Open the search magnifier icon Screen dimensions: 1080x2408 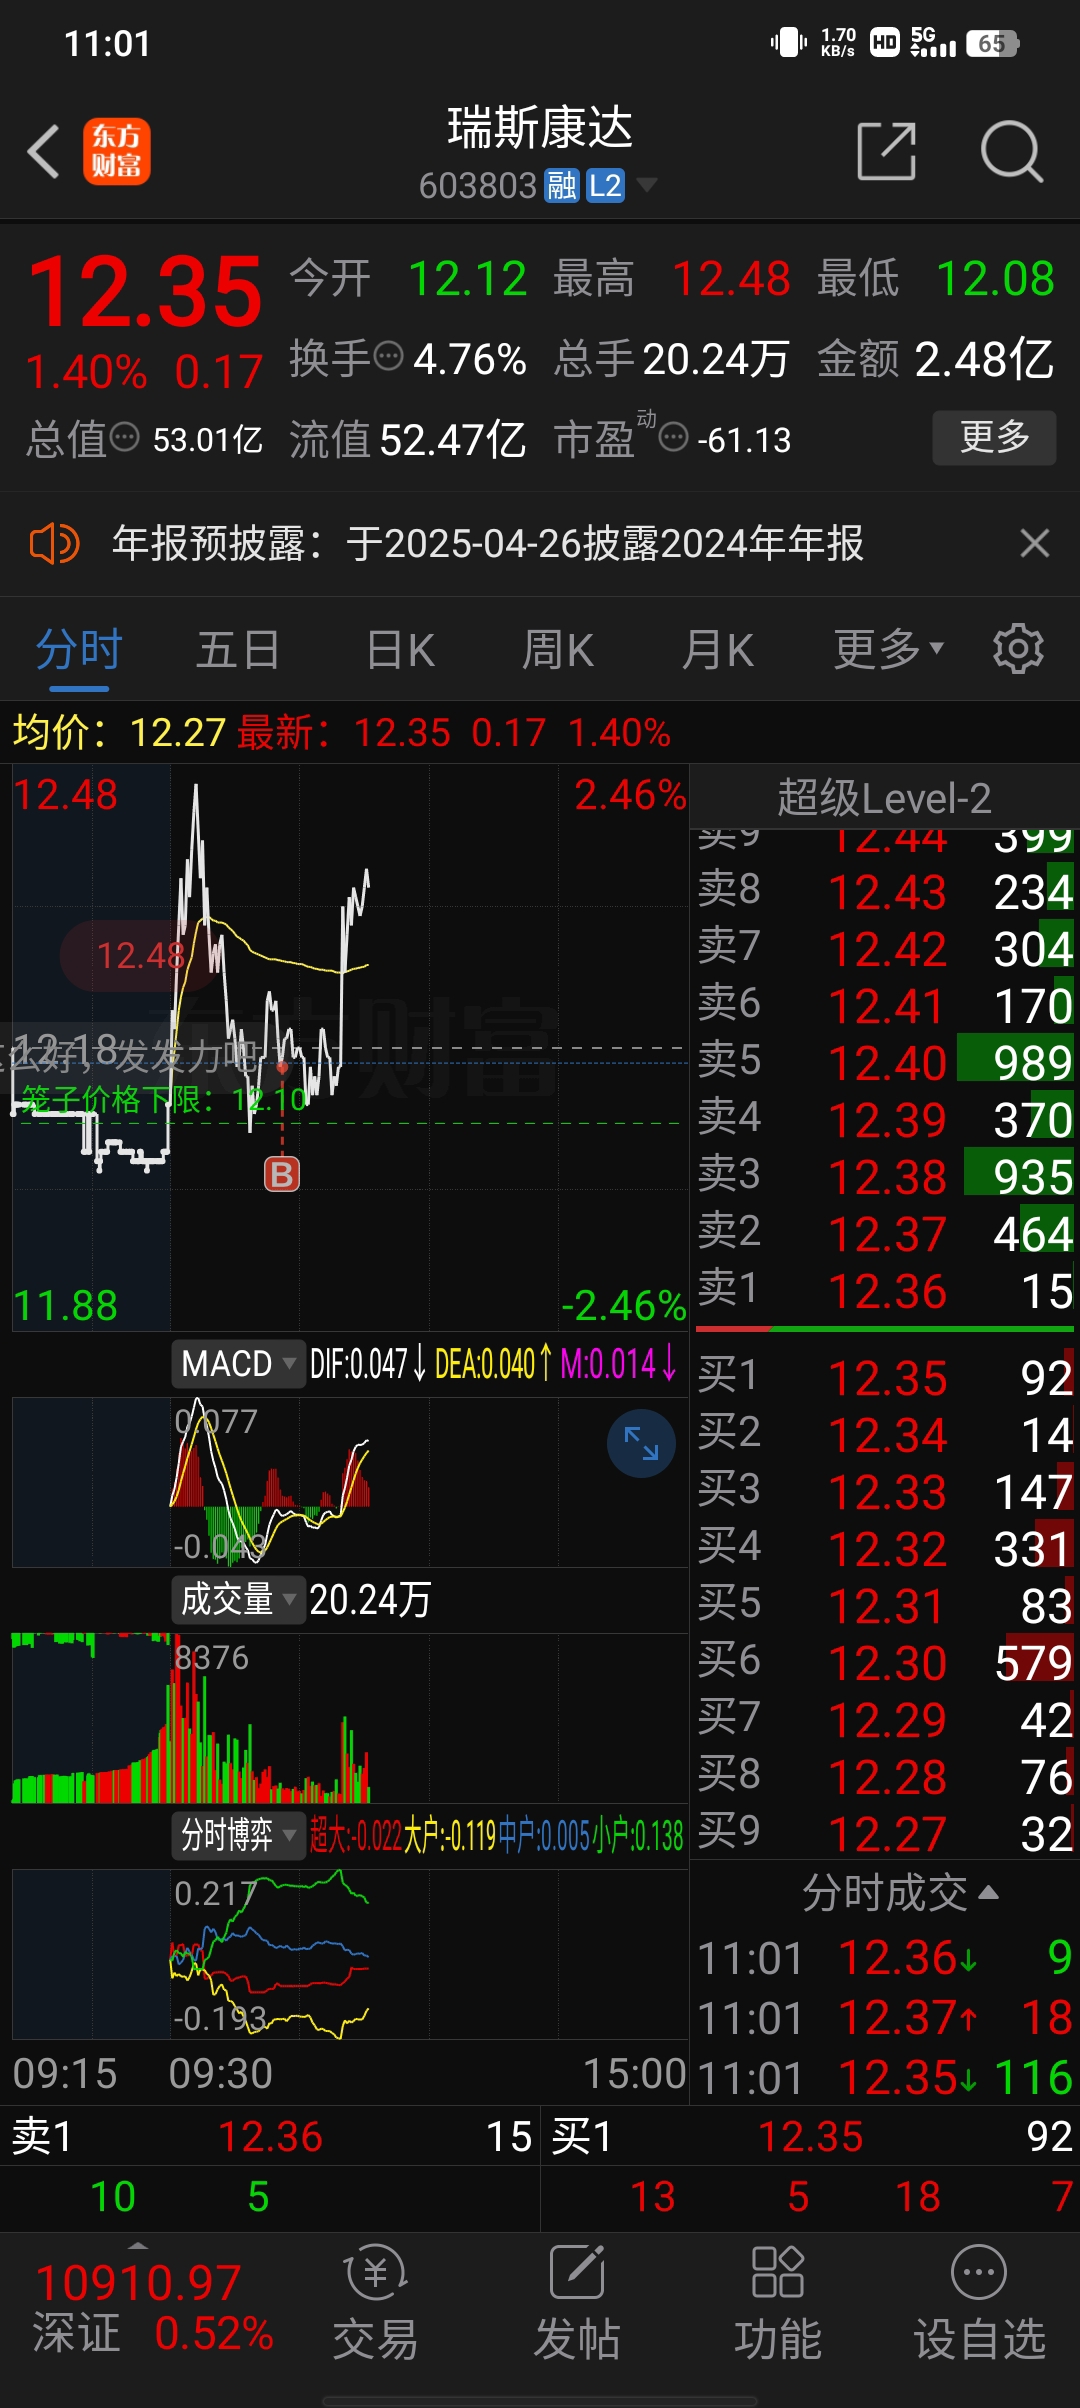1012,152
